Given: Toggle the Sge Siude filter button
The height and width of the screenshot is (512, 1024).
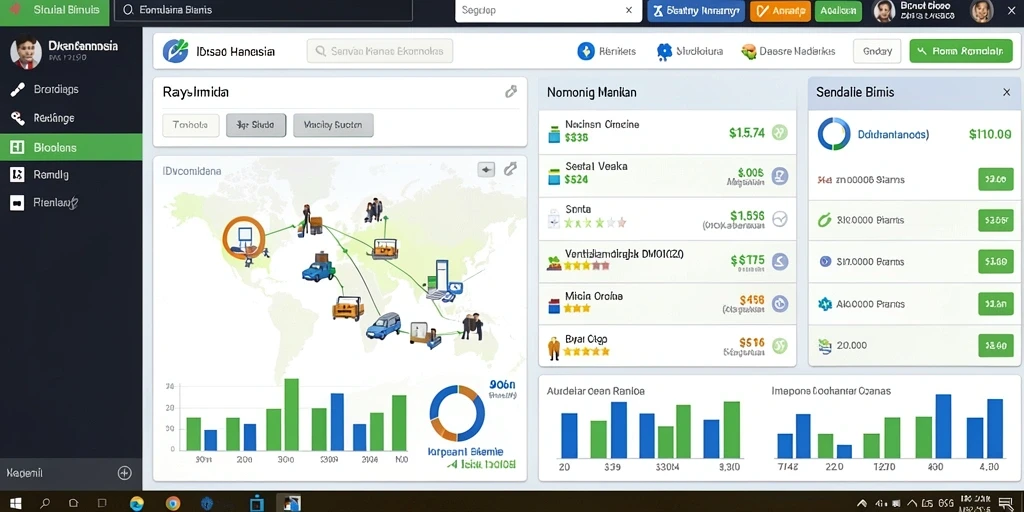Looking at the screenshot, I should pos(256,125).
